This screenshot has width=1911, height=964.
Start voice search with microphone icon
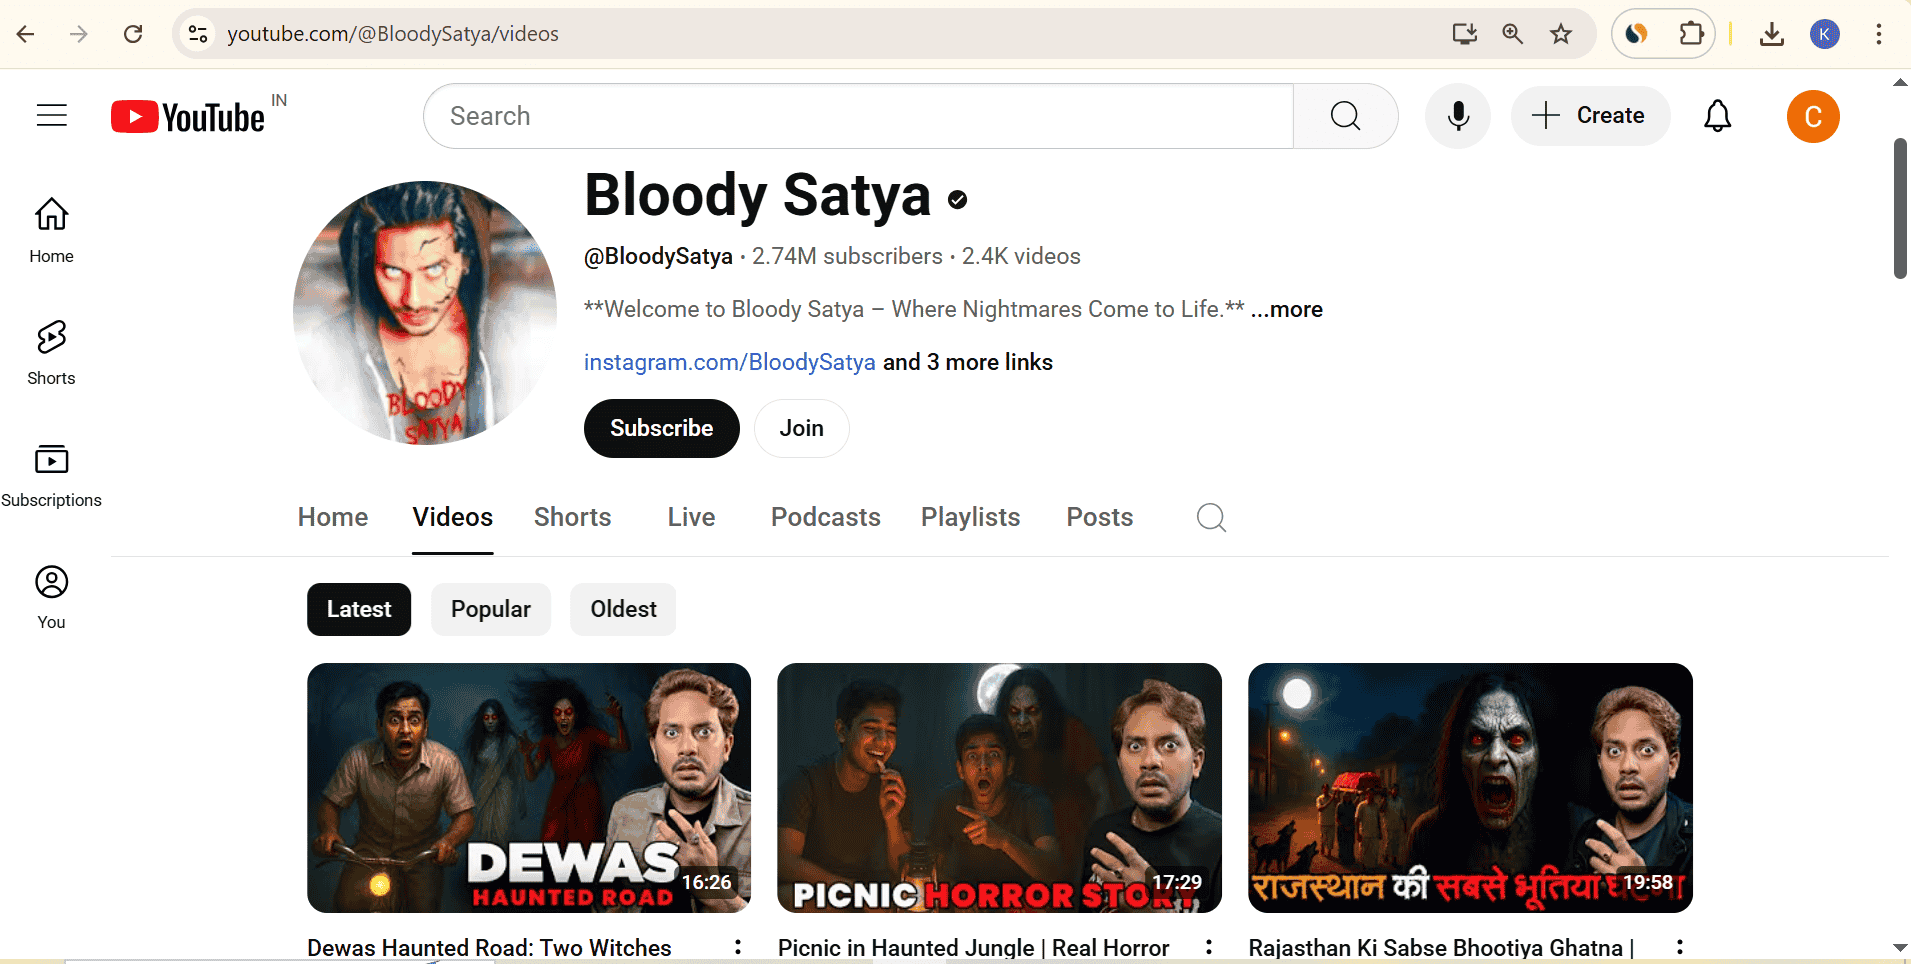point(1458,116)
